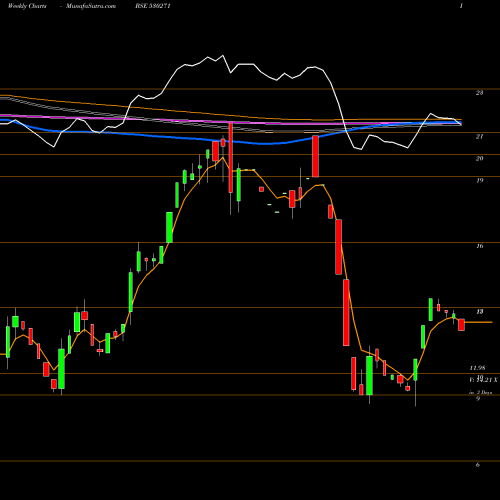Click the 'in 2 Days' label
Screen dimensions: 500x500
(480, 393)
